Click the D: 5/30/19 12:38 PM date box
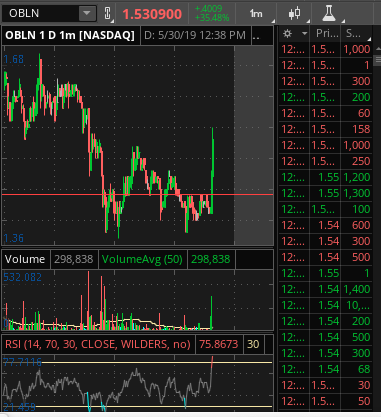Image resolution: width=381 pixels, height=417 pixels. tap(195, 35)
